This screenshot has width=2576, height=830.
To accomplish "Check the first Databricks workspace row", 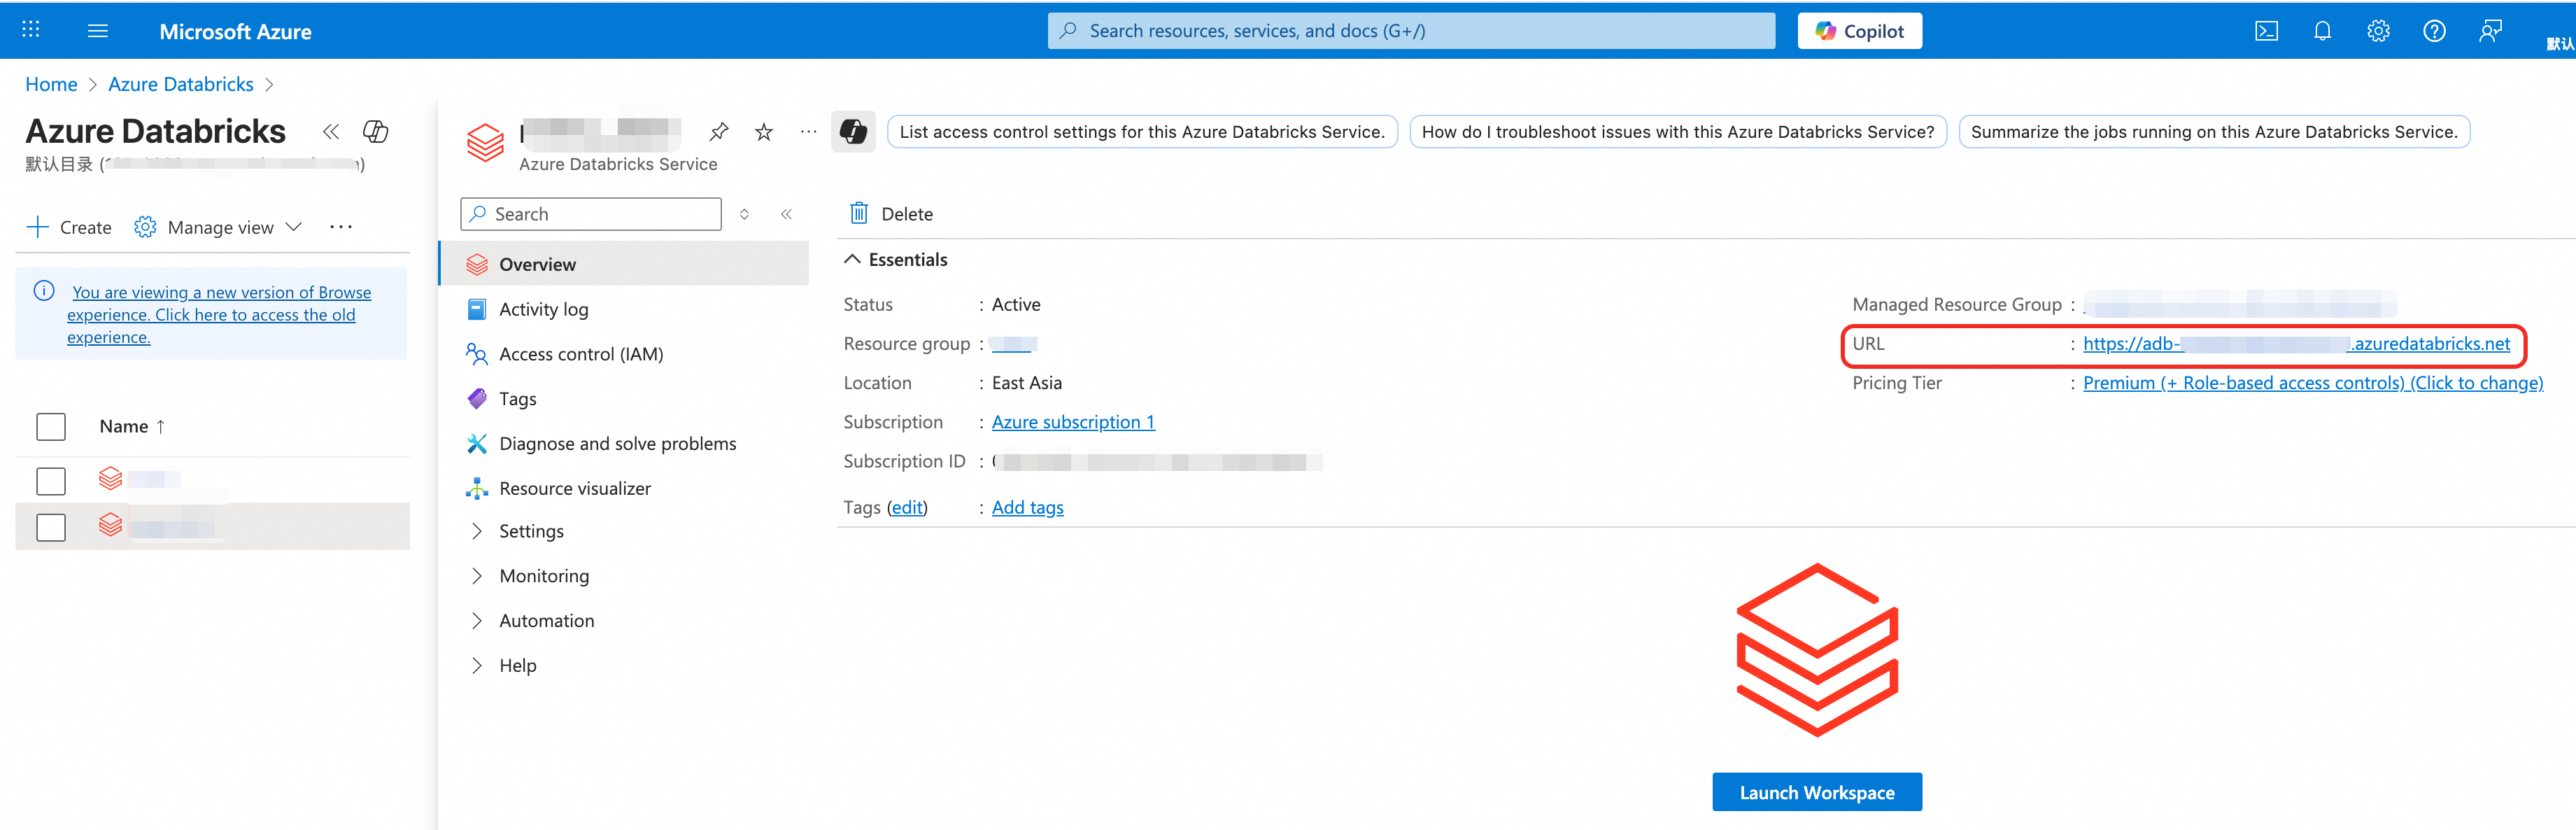I will (x=51, y=481).
